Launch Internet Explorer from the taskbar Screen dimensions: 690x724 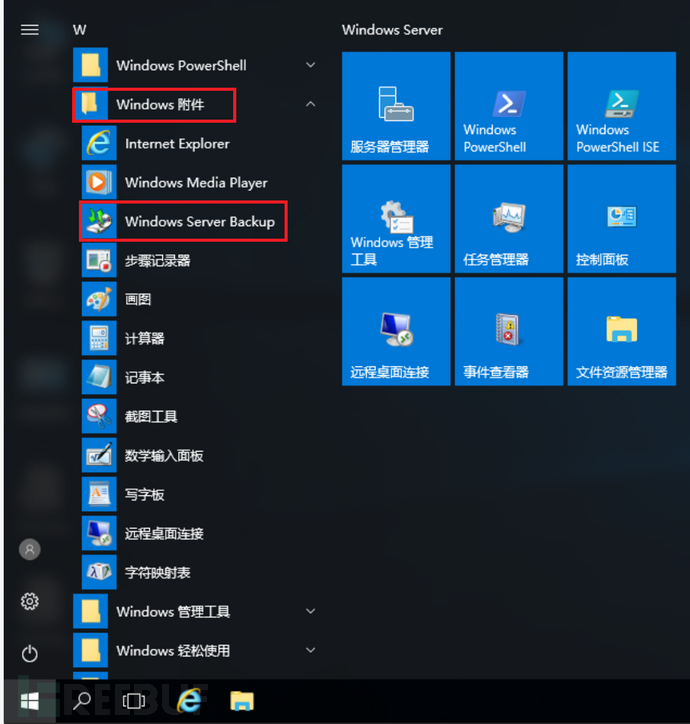[189, 701]
